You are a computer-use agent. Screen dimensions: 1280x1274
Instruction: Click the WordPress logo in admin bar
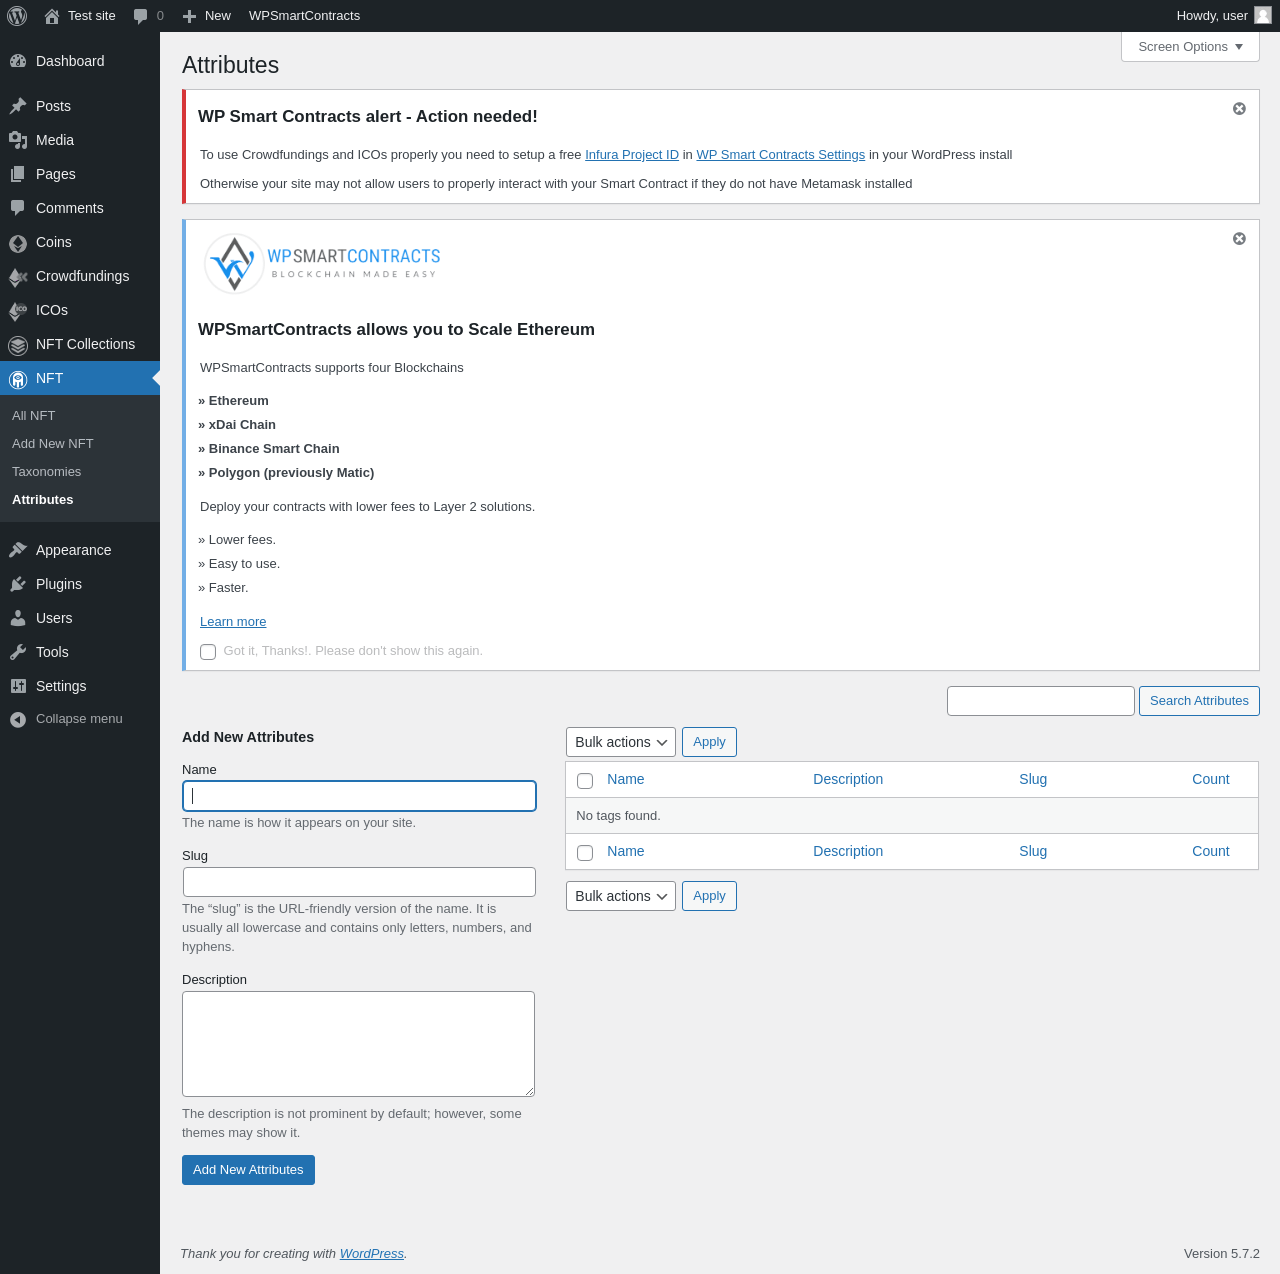pyautogui.click(x=17, y=16)
